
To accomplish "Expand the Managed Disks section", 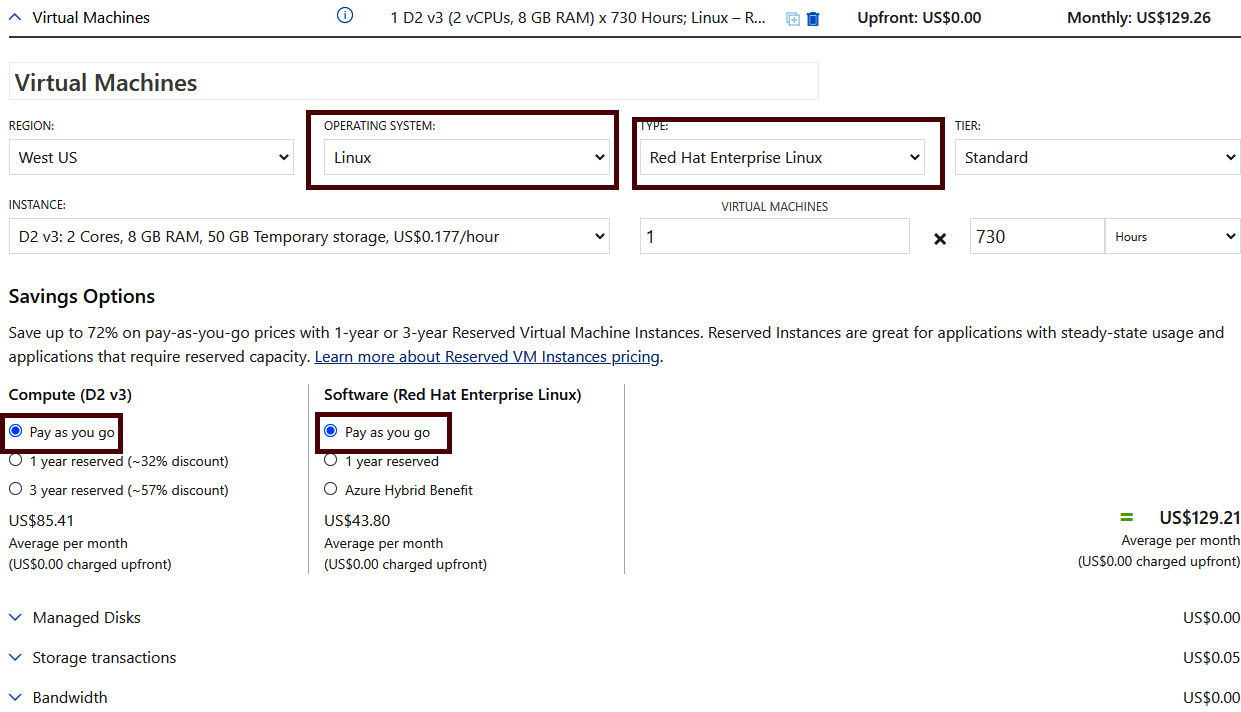I will coord(75,617).
